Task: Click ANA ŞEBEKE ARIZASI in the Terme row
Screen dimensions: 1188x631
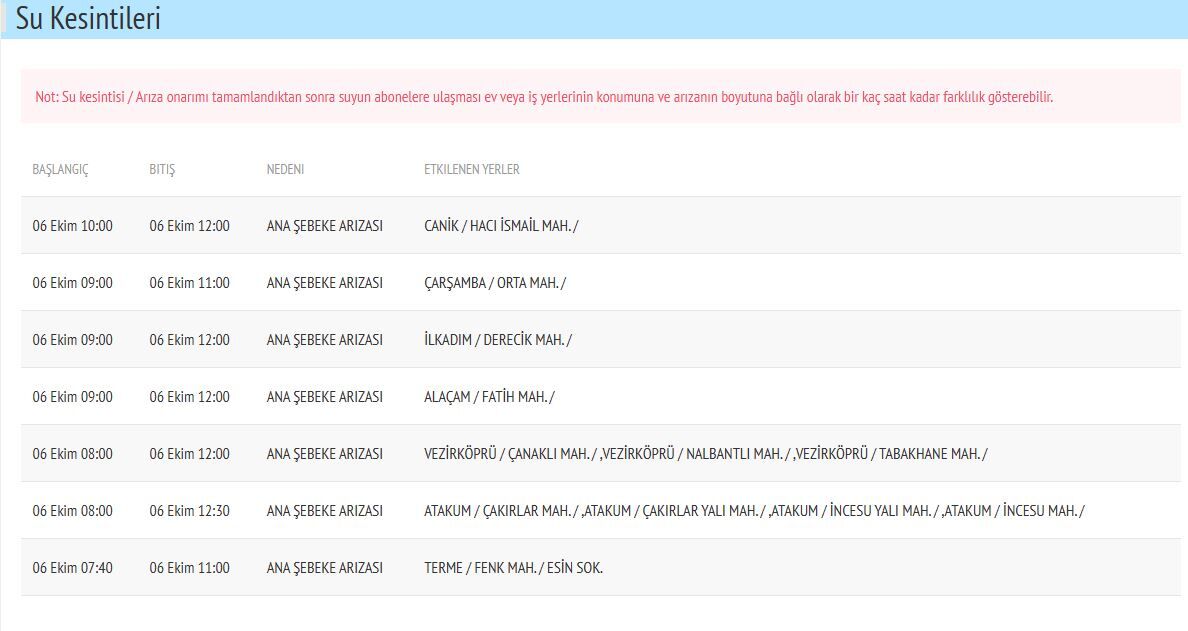Action: pos(324,567)
